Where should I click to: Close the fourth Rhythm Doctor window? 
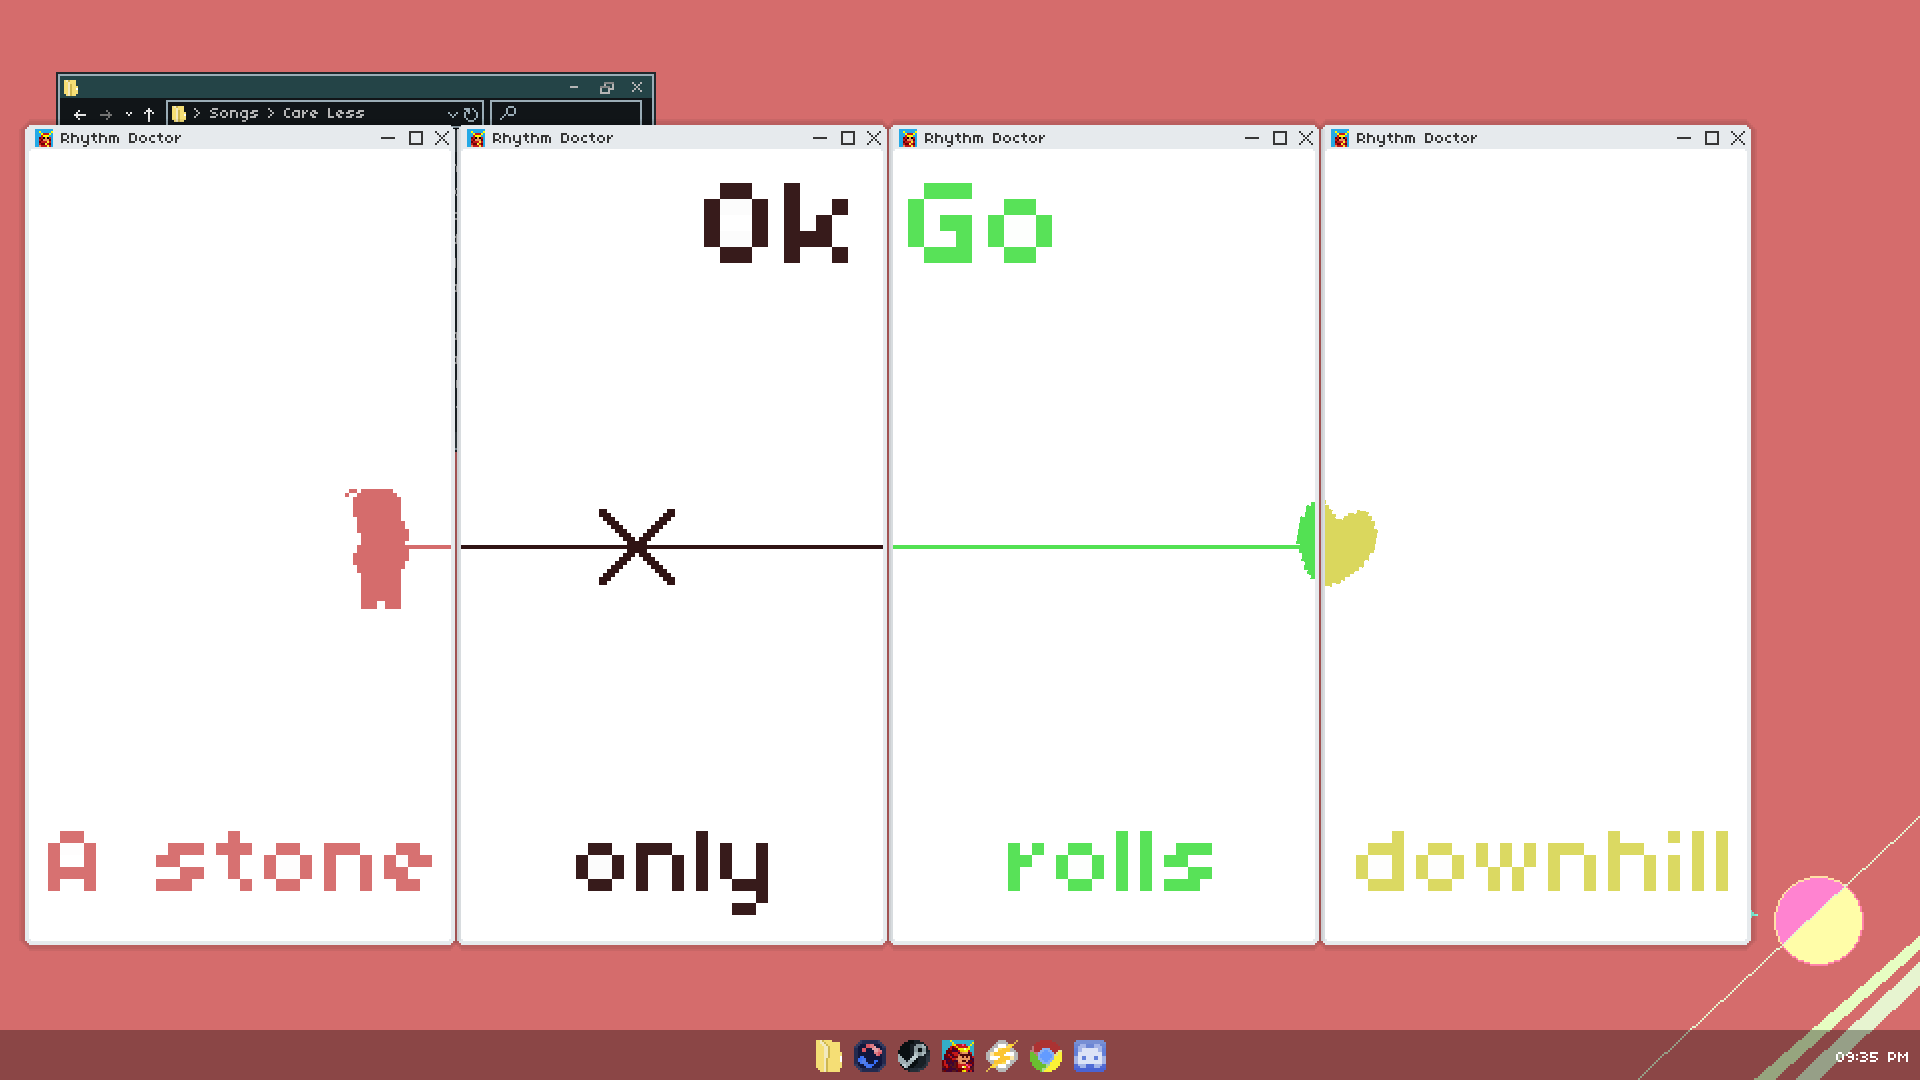(1738, 138)
